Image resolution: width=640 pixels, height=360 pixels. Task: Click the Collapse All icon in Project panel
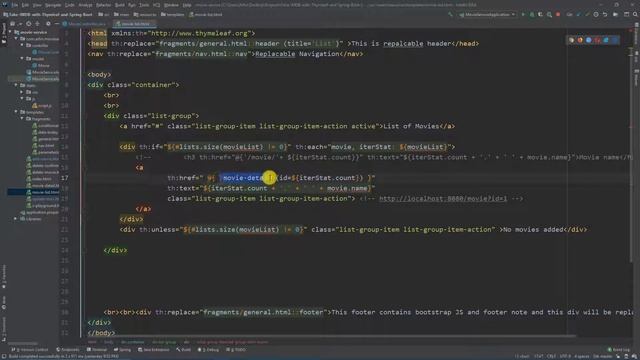click(x=38, y=24)
